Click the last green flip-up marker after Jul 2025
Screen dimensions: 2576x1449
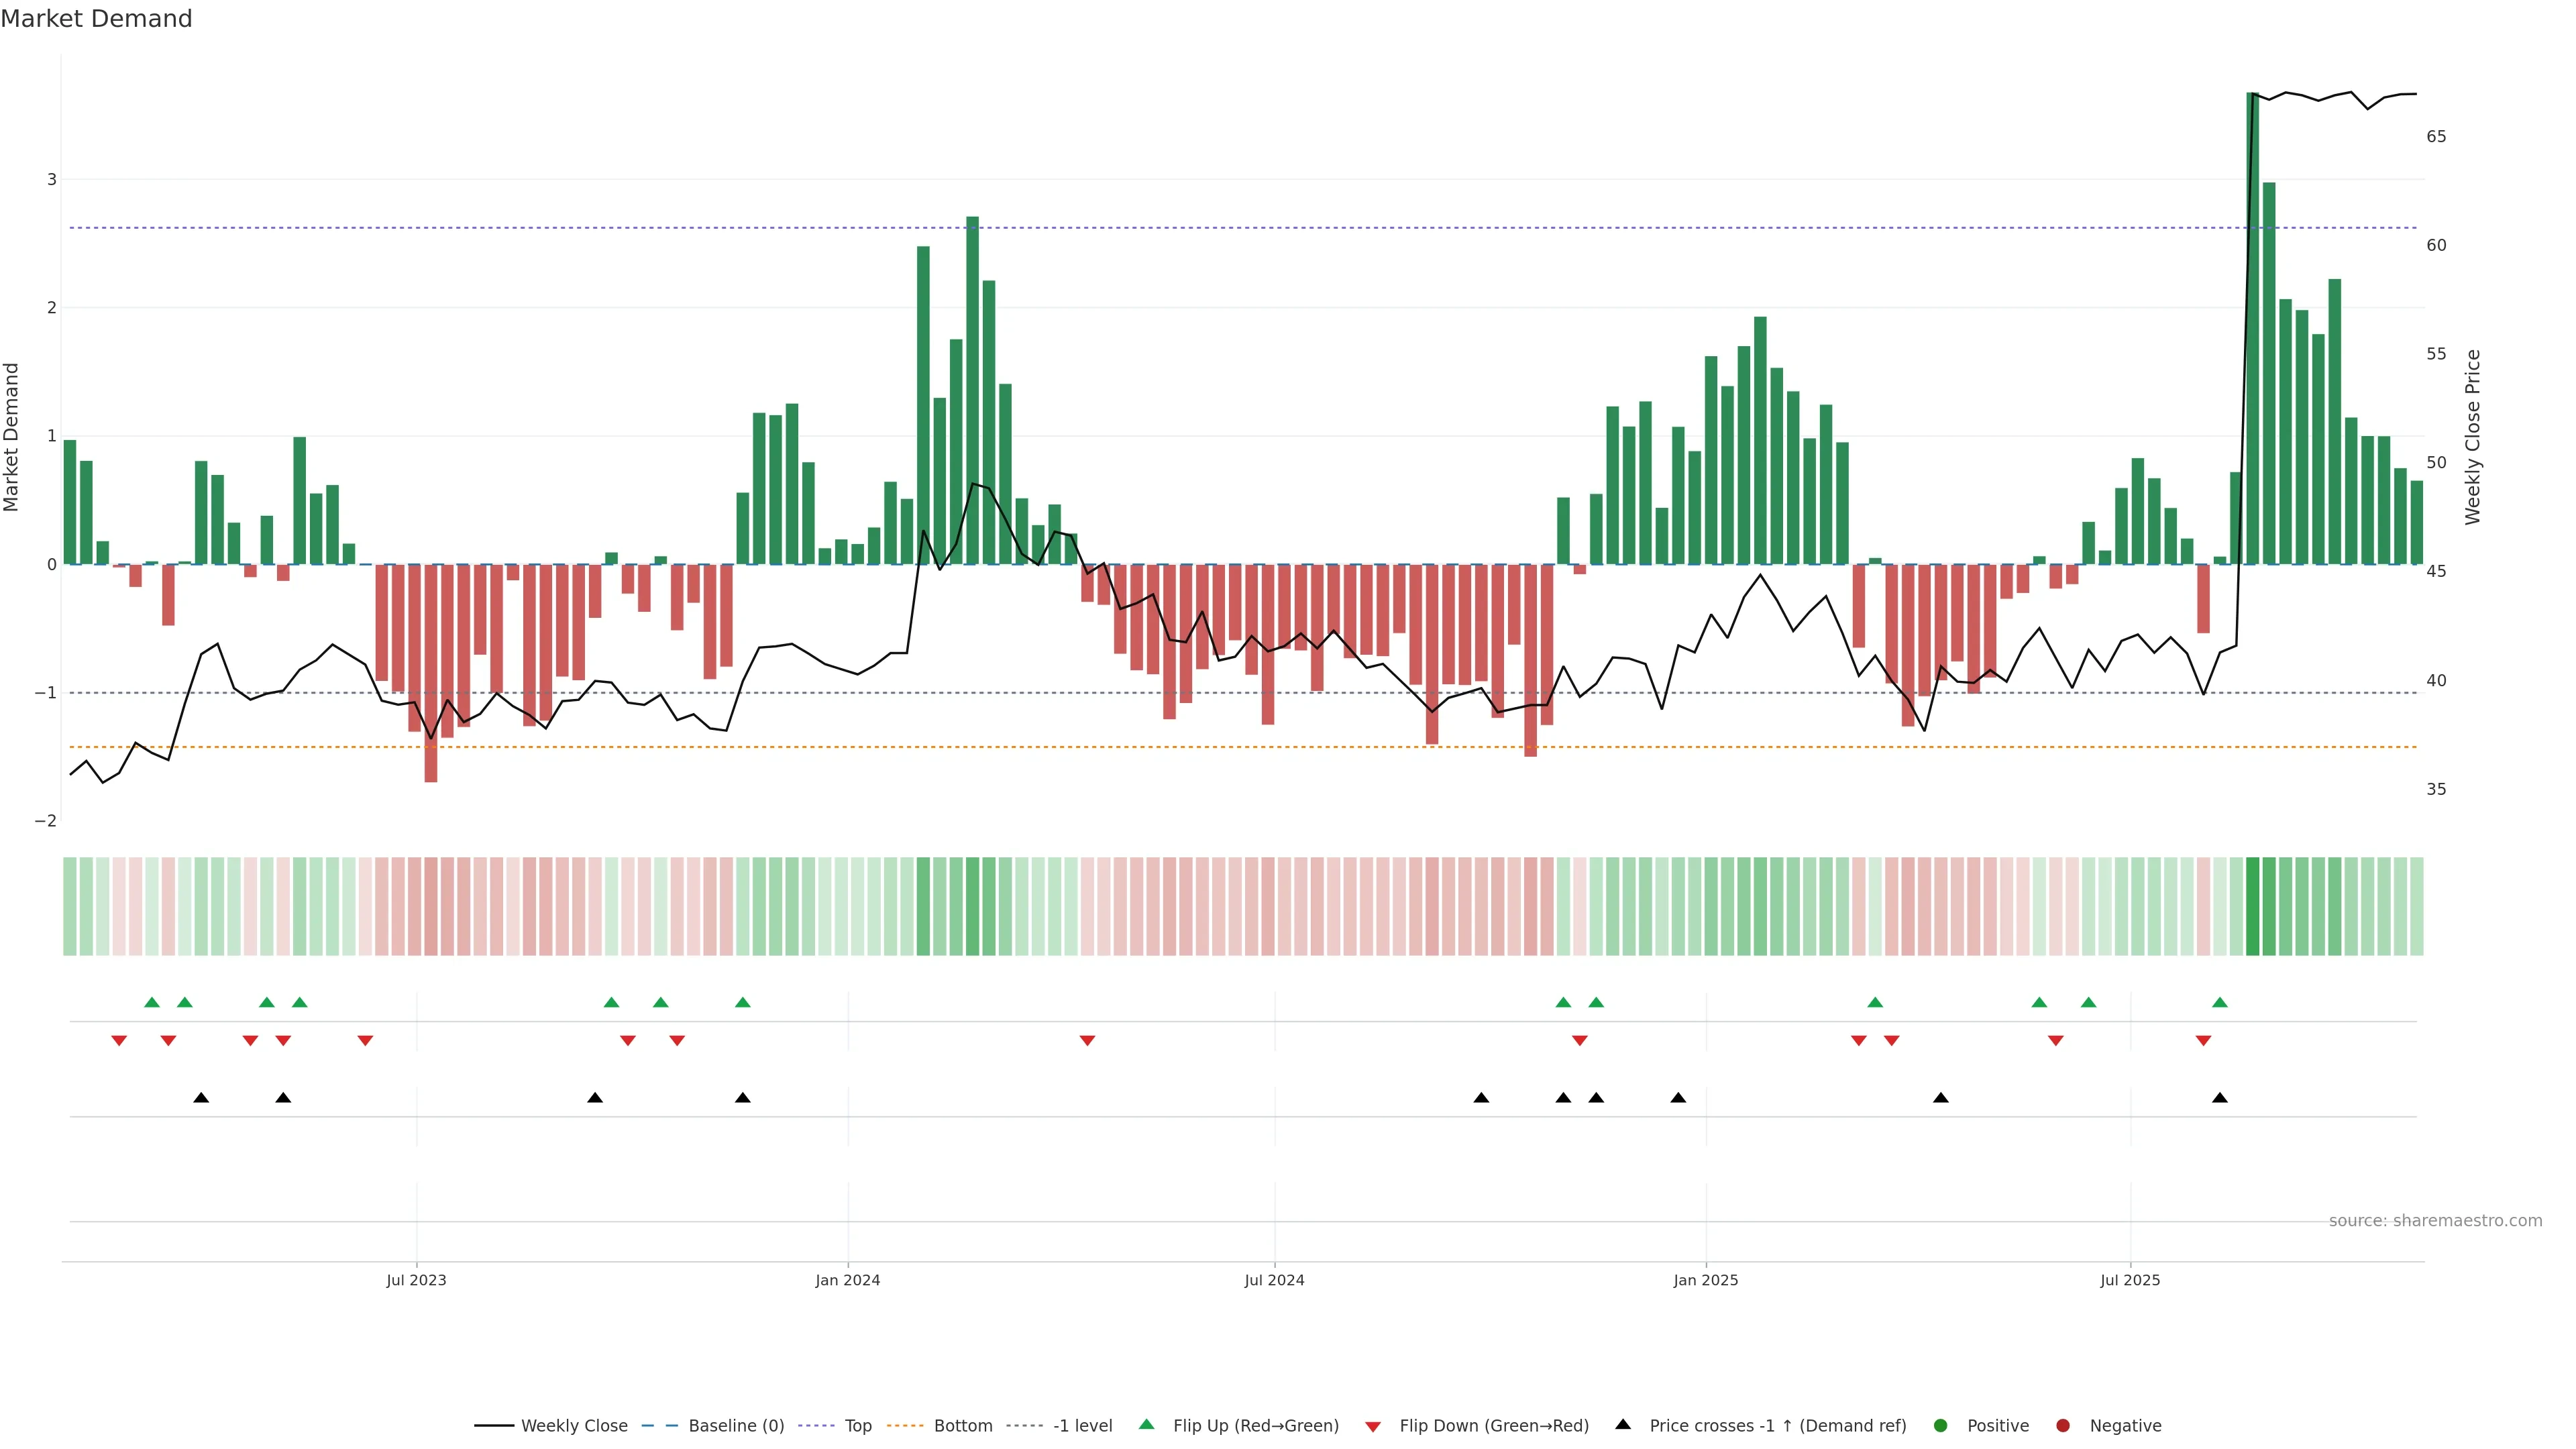pos(2220,1002)
